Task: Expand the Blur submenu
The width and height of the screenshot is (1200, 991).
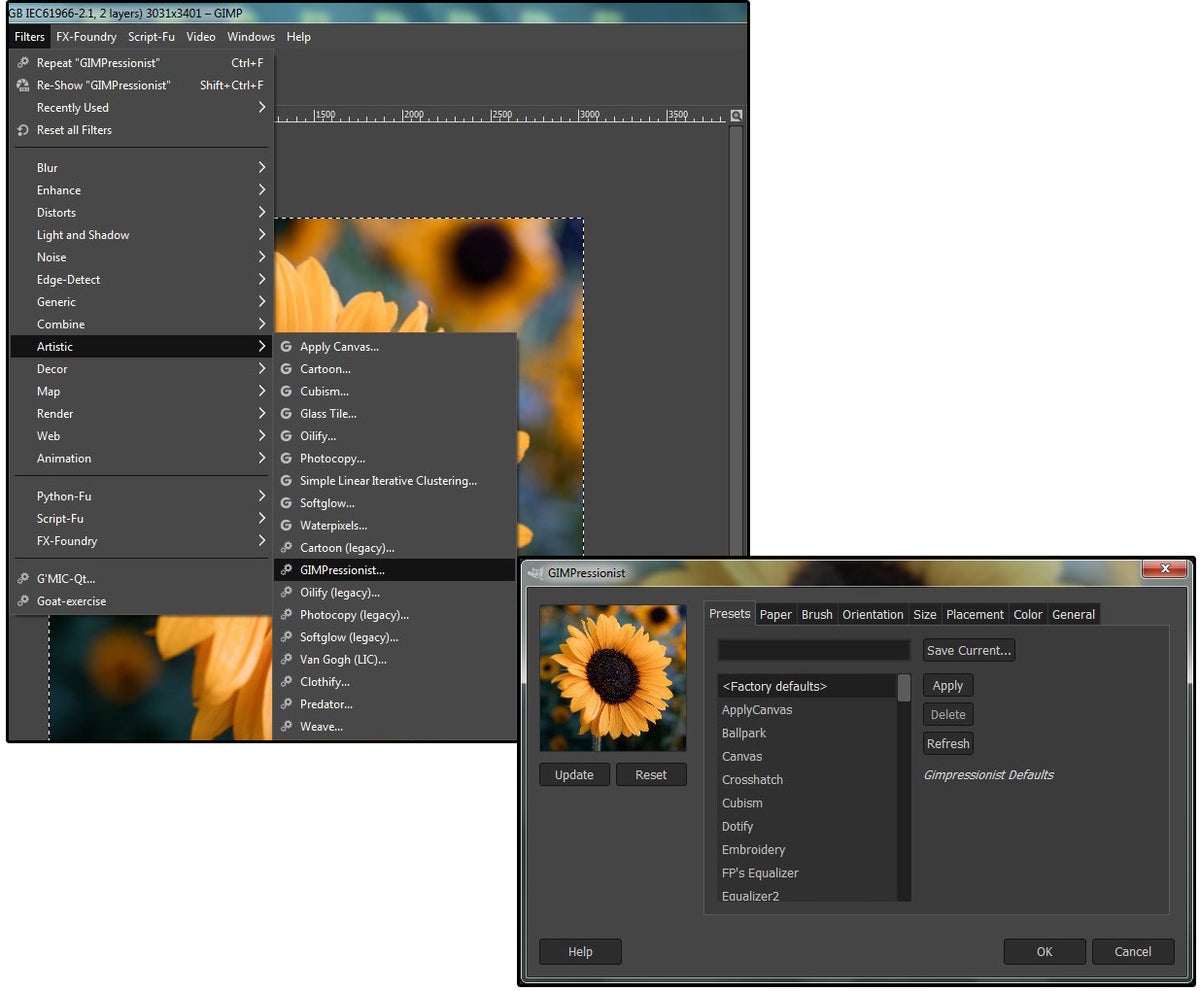Action: point(141,168)
